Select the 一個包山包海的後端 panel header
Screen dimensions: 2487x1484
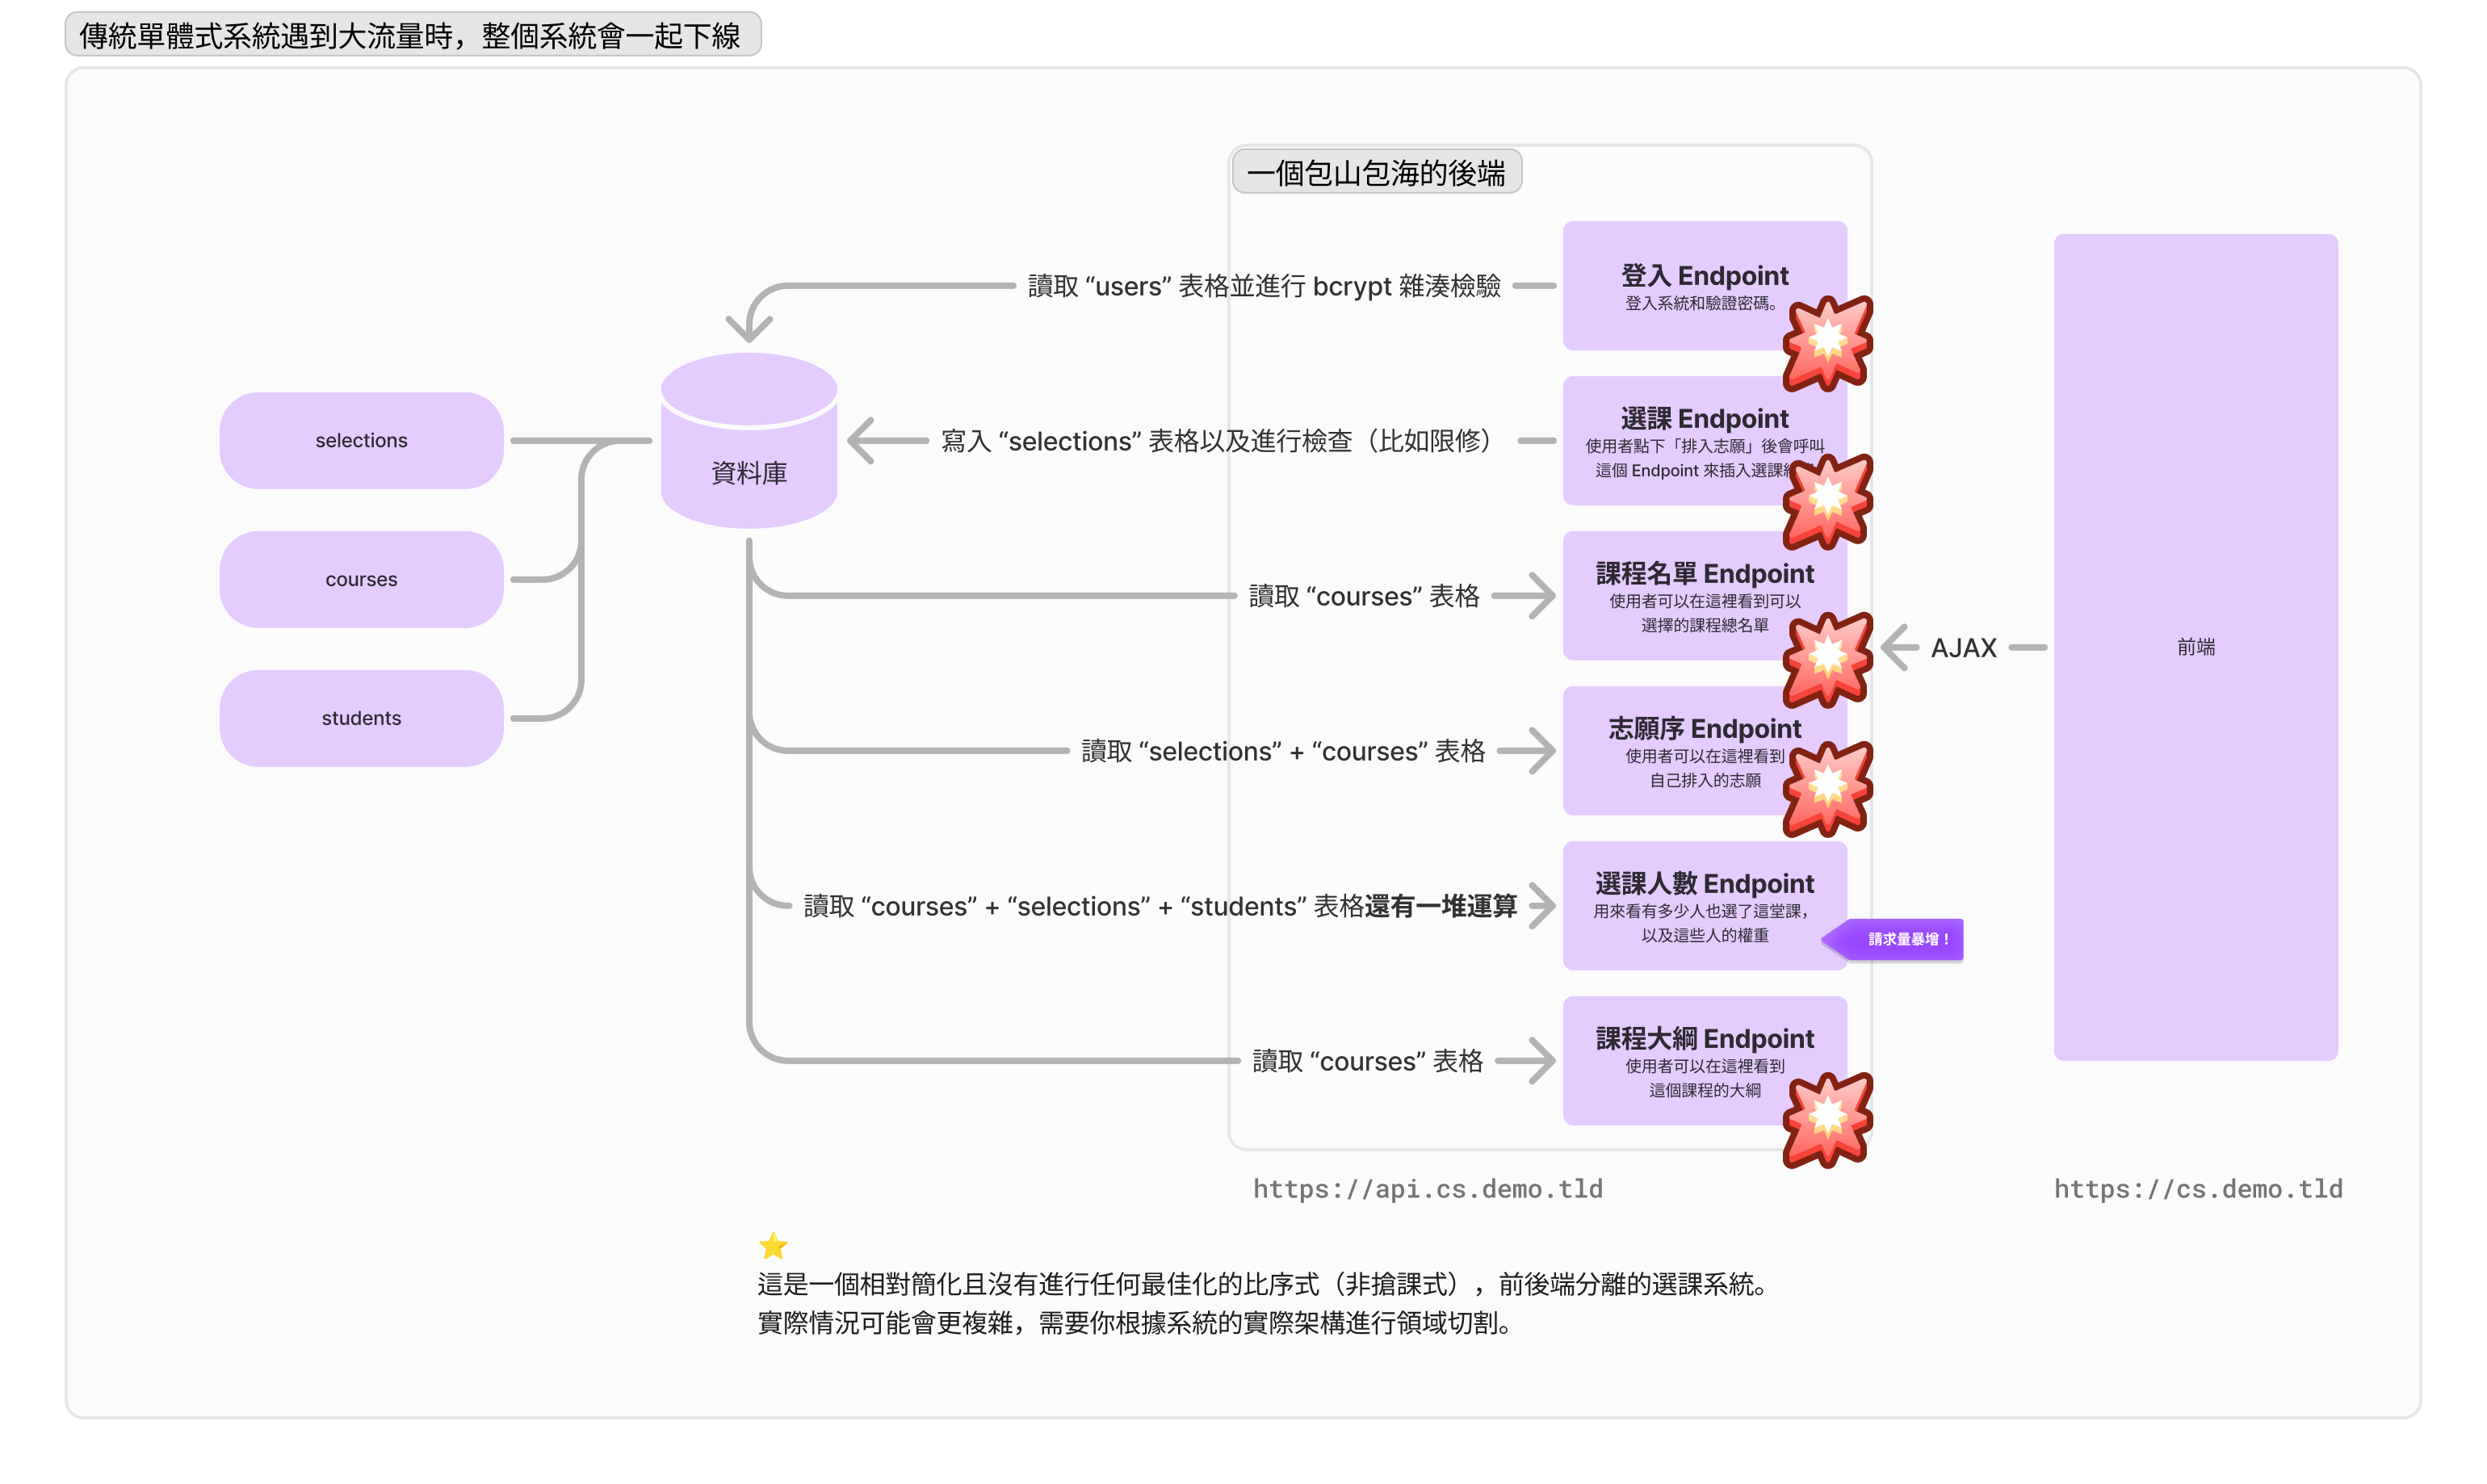(x=1376, y=171)
